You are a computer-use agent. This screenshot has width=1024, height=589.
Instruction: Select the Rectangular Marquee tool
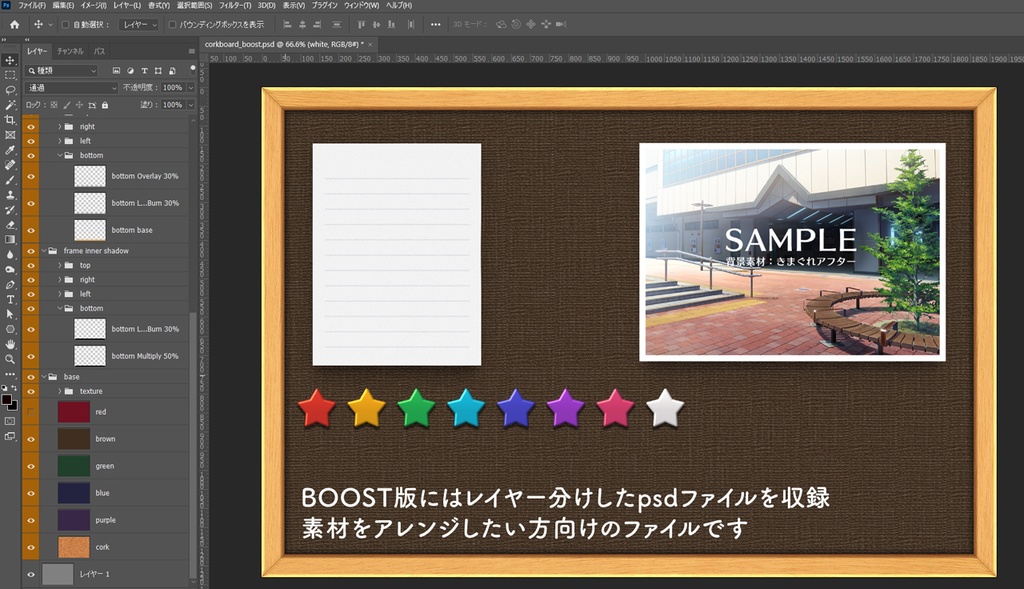click(x=10, y=75)
